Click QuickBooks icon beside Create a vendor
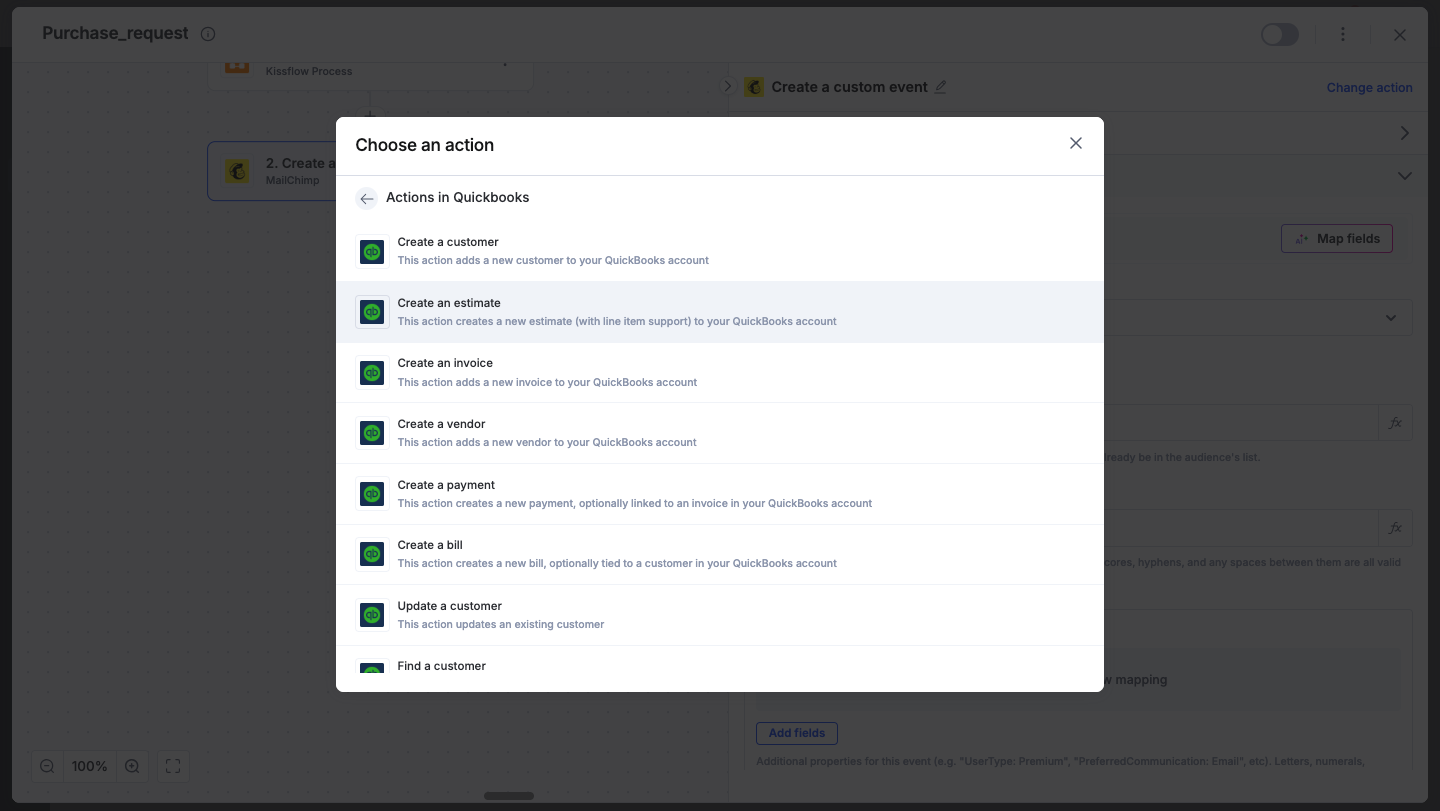 [372, 433]
